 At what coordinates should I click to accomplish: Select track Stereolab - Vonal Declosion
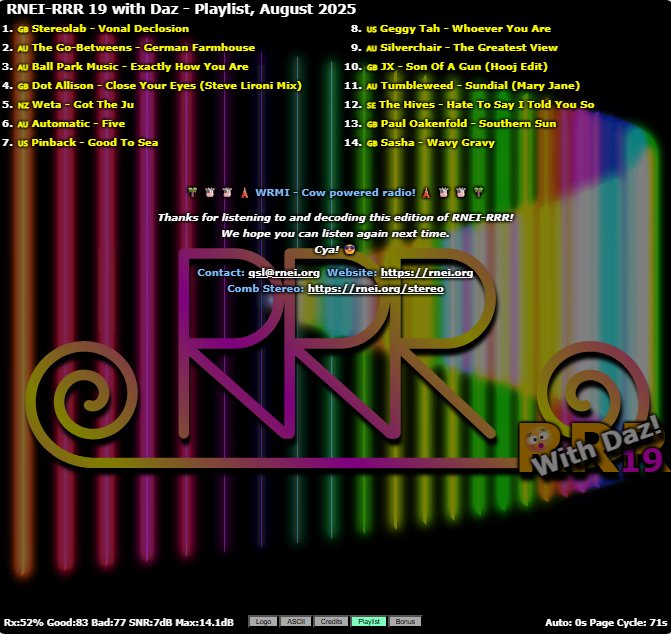click(110, 29)
